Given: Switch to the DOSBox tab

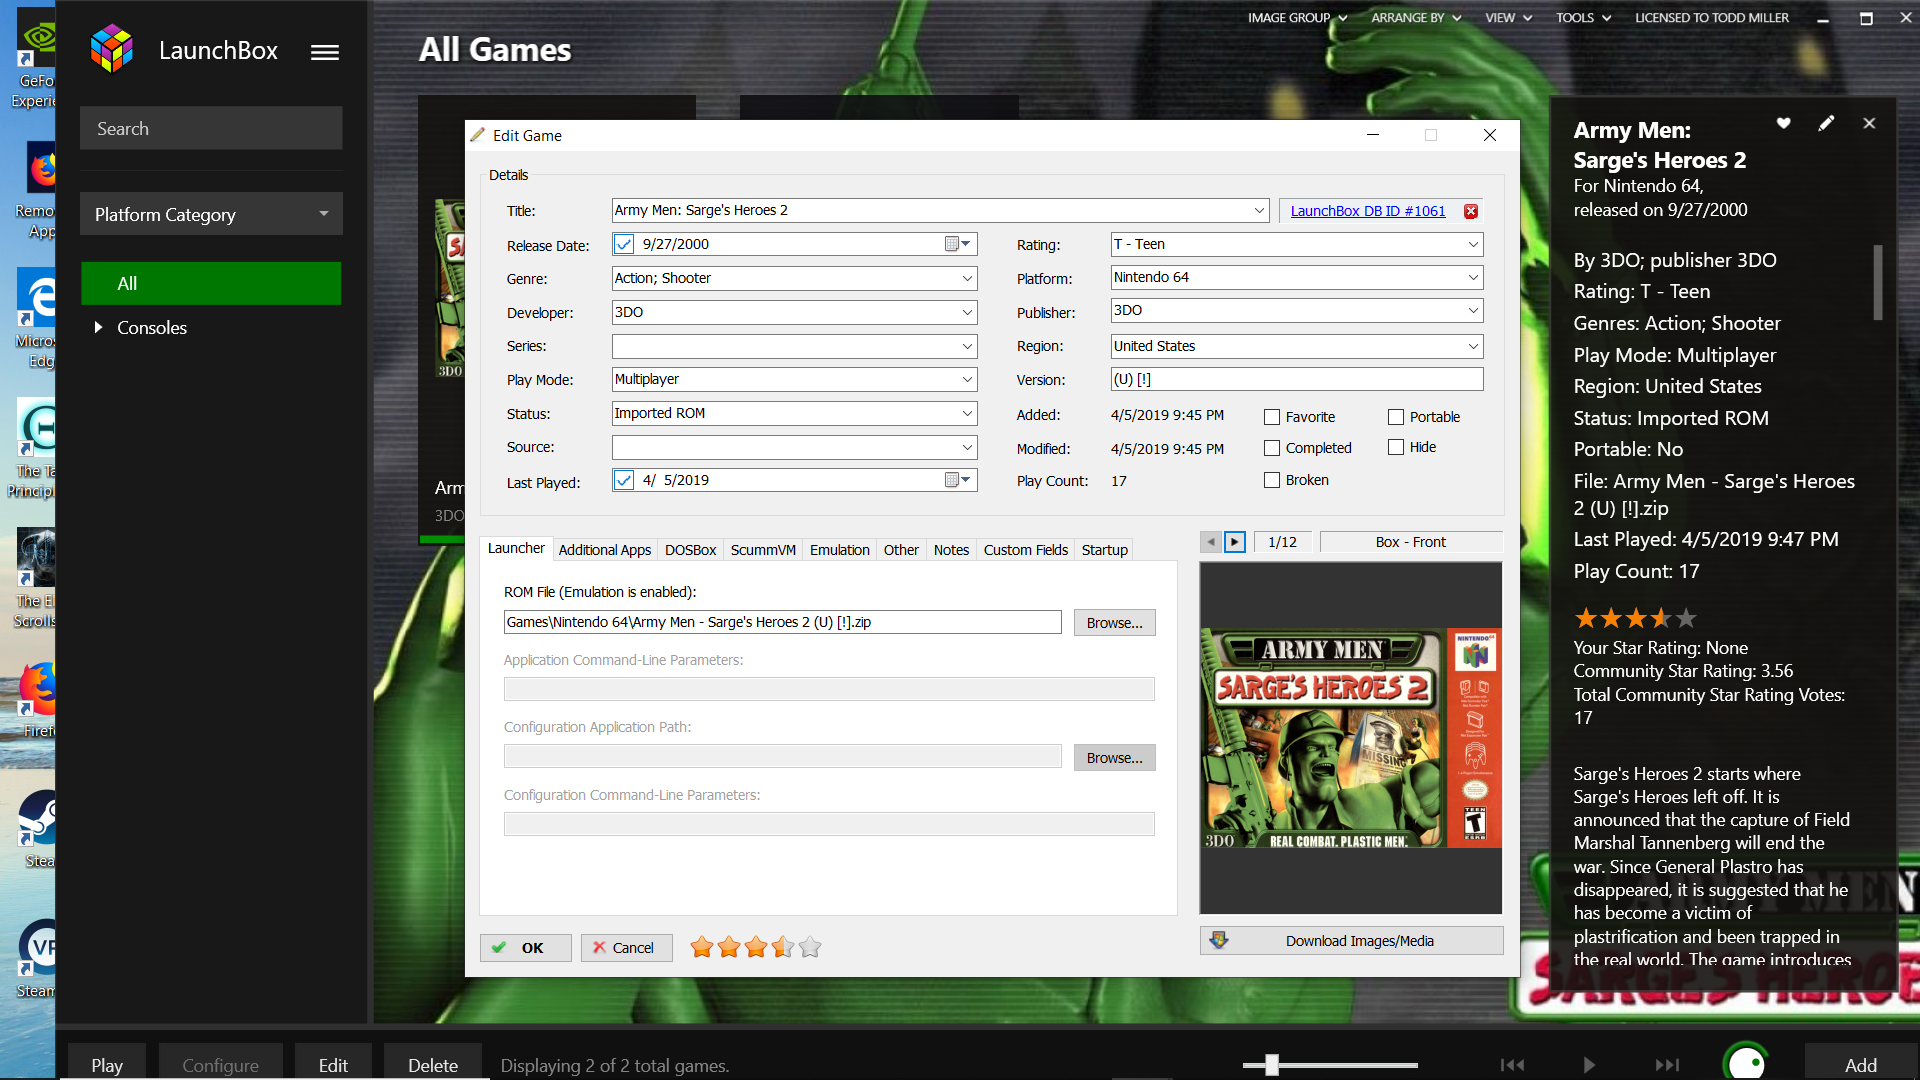Looking at the screenshot, I should point(690,550).
